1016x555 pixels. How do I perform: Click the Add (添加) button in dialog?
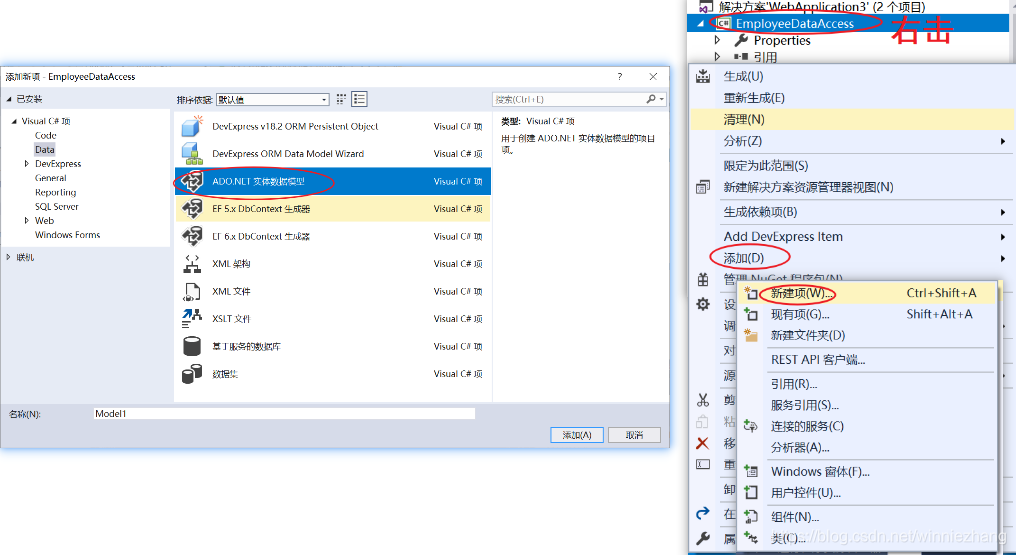[577, 435]
